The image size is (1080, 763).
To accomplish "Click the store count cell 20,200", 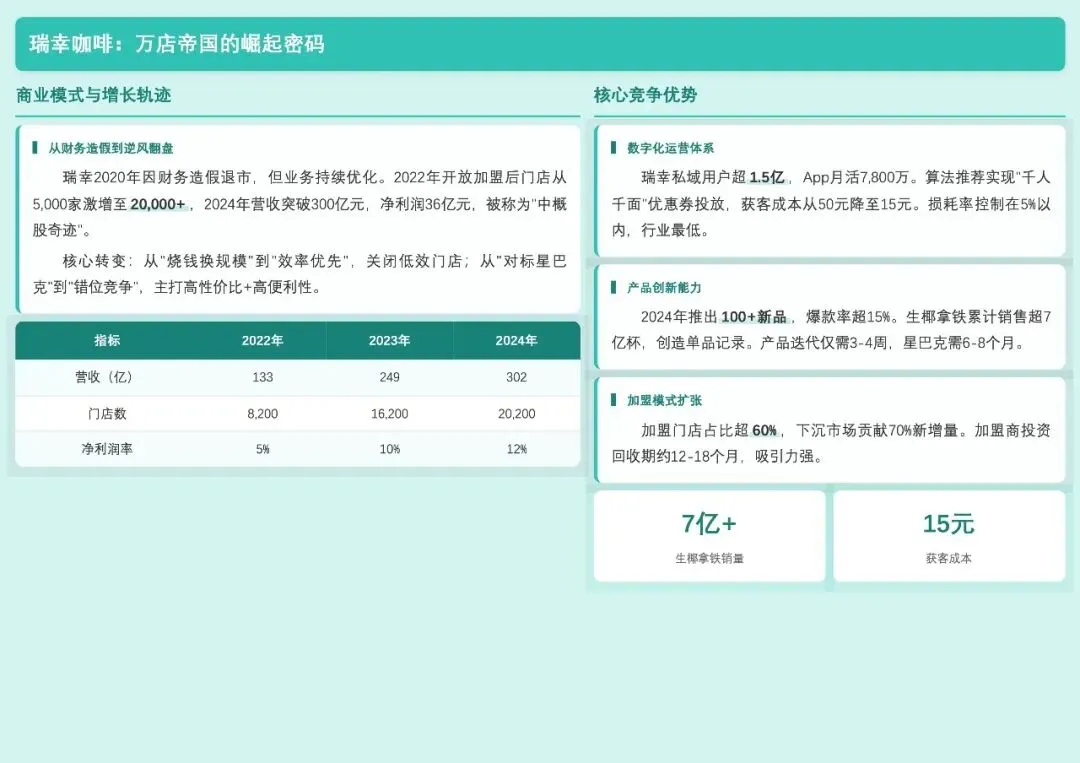I will (x=517, y=414).
